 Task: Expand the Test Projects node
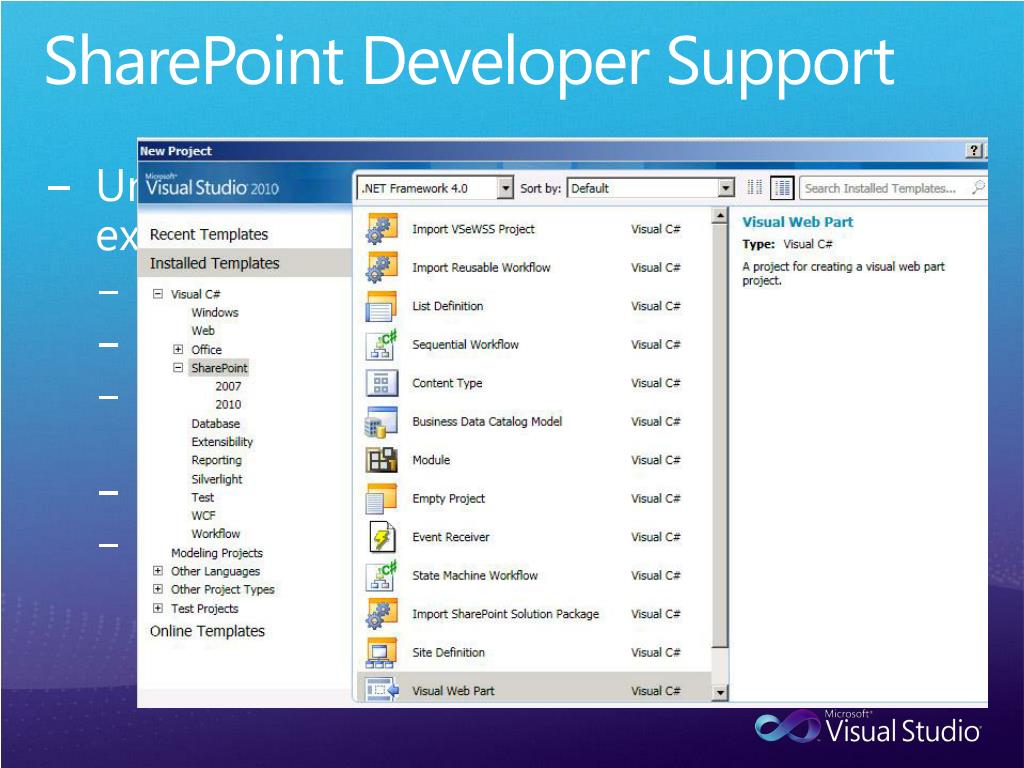pyautogui.click(x=157, y=608)
